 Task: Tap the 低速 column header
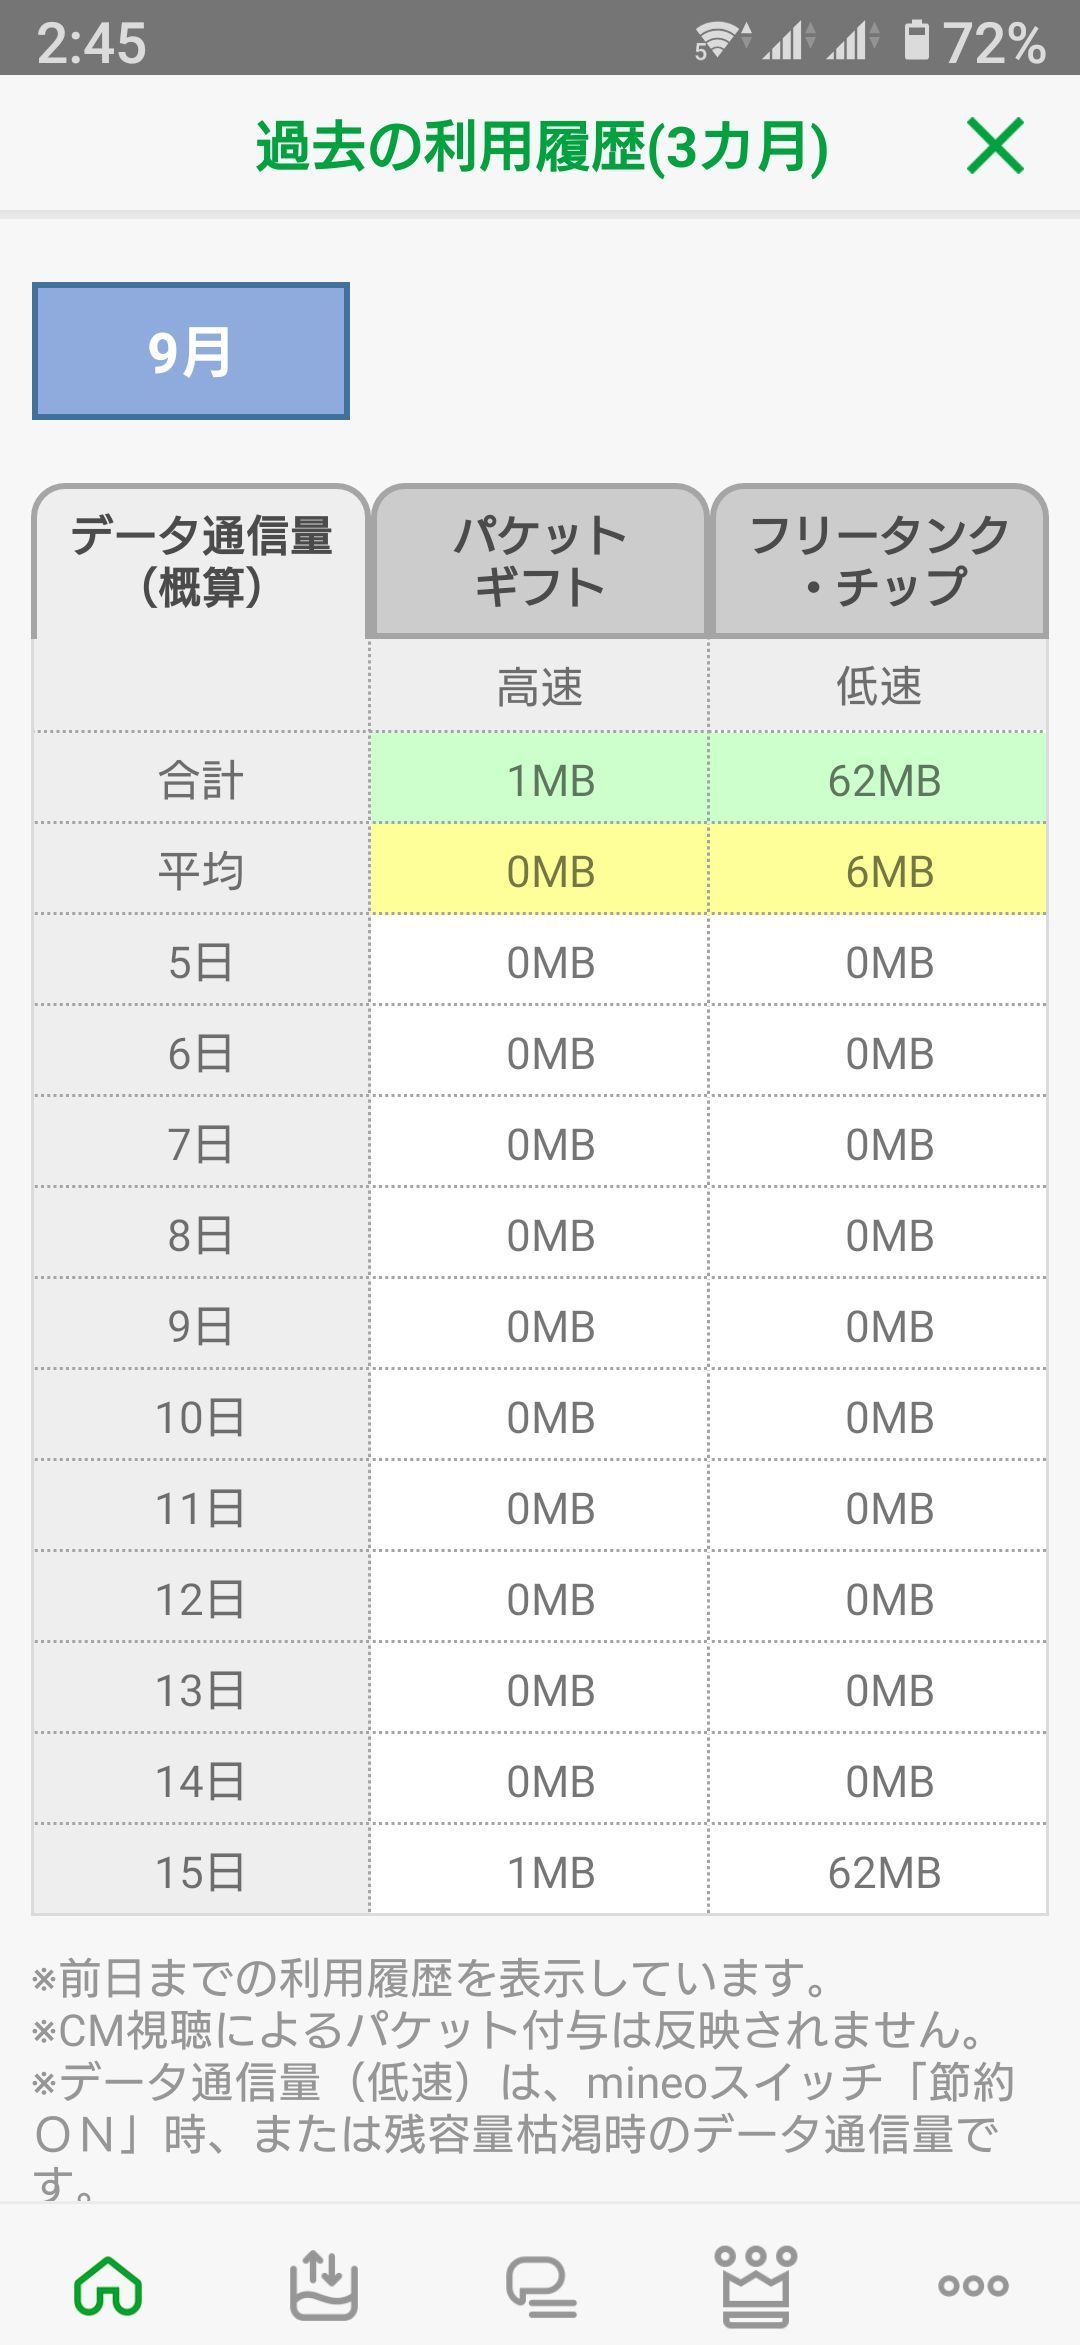pyautogui.click(x=879, y=687)
